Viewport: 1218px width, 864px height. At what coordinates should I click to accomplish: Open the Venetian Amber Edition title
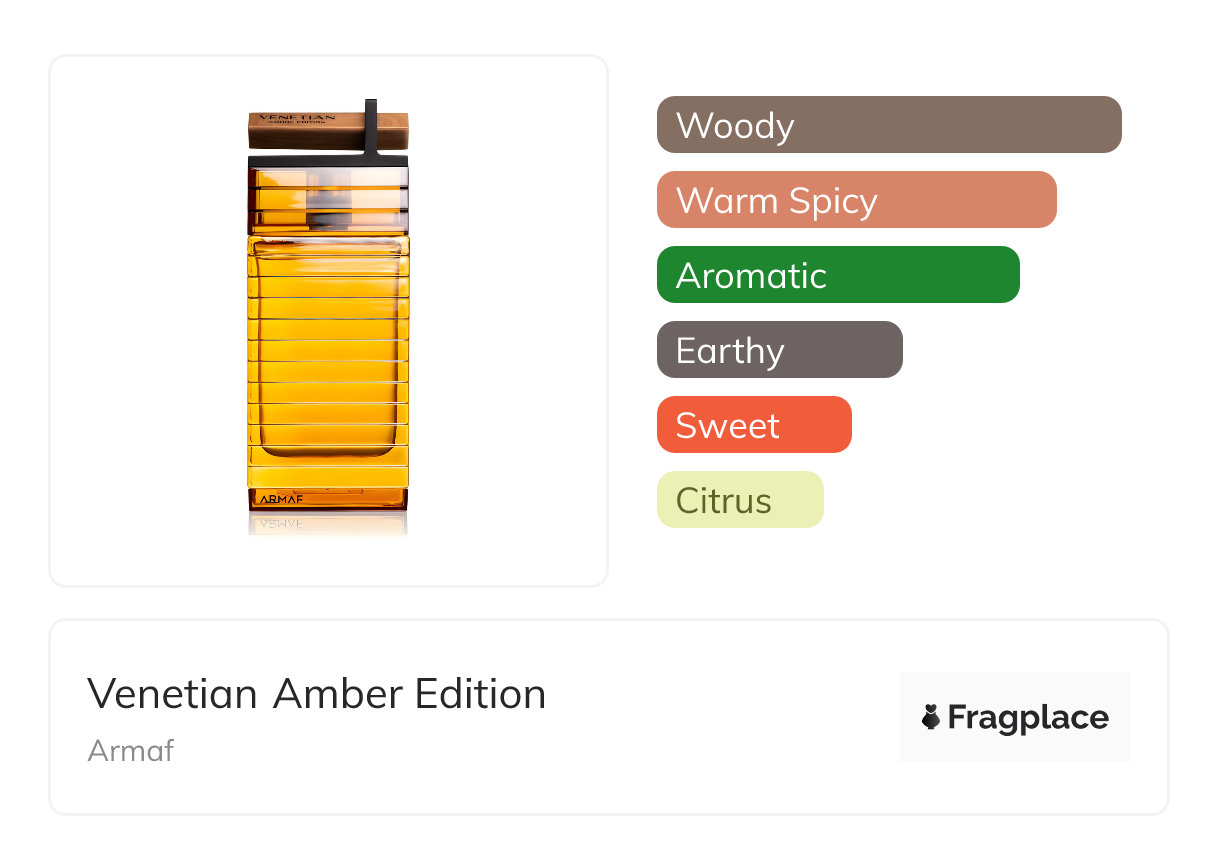coord(316,694)
